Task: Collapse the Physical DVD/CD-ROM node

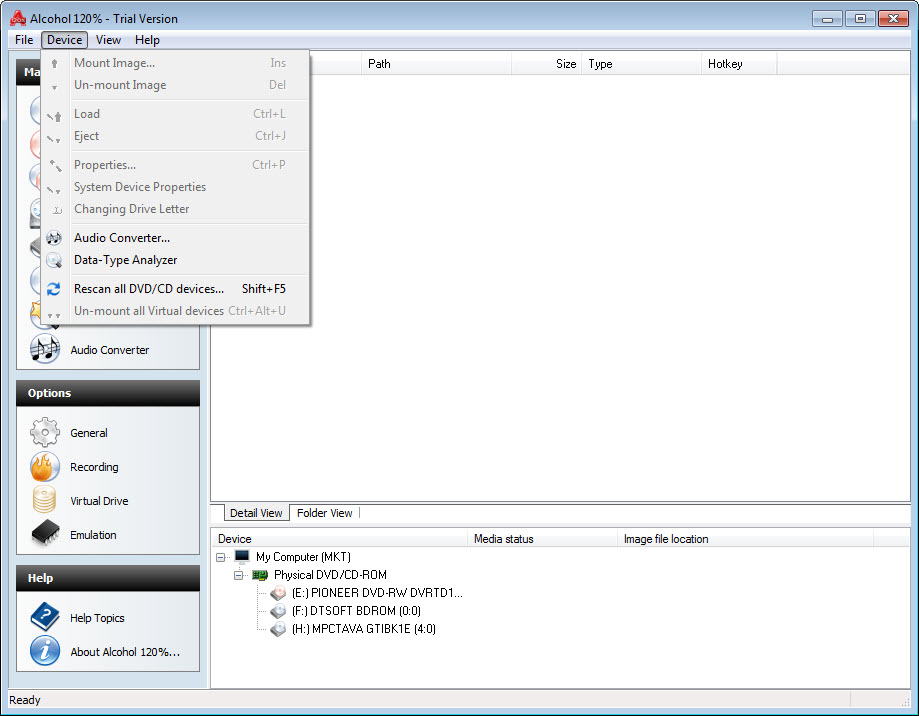Action: pos(239,575)
